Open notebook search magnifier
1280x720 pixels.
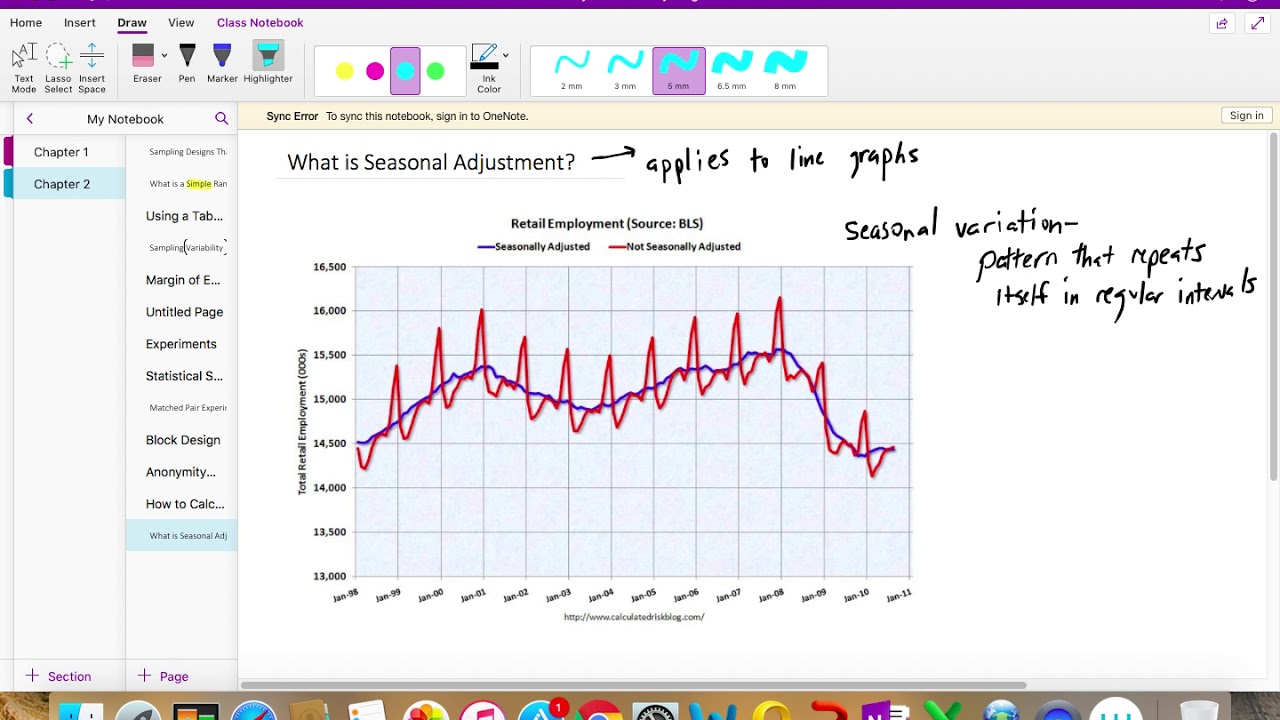pyautogui.click(x=222, y=118)
